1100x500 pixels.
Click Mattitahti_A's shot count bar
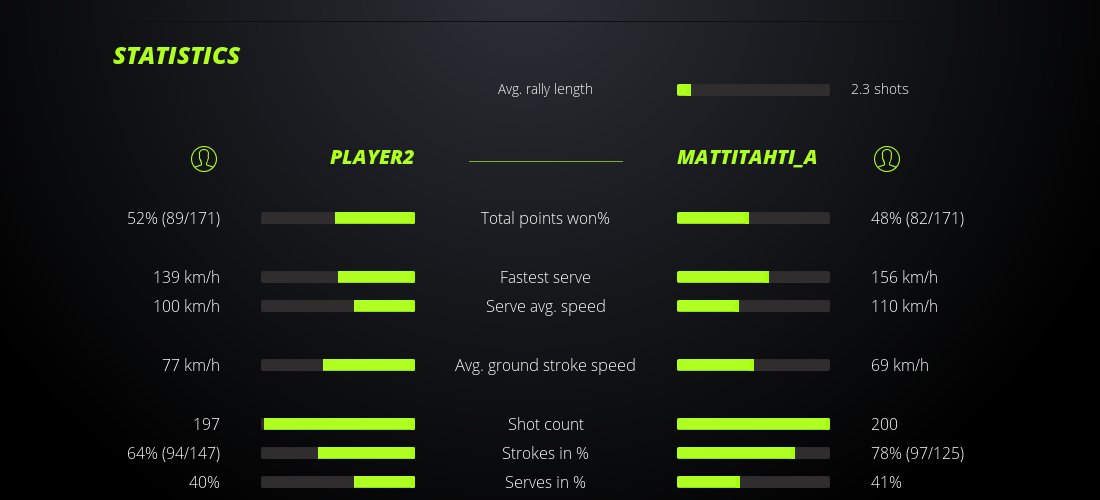[x=753, y=424]
